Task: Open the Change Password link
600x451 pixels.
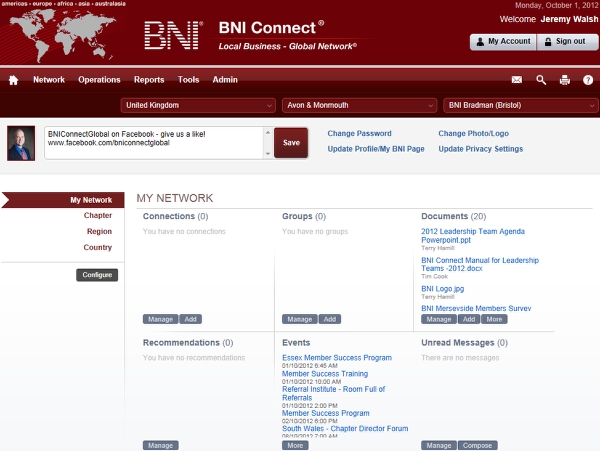Action: (359, 134)
